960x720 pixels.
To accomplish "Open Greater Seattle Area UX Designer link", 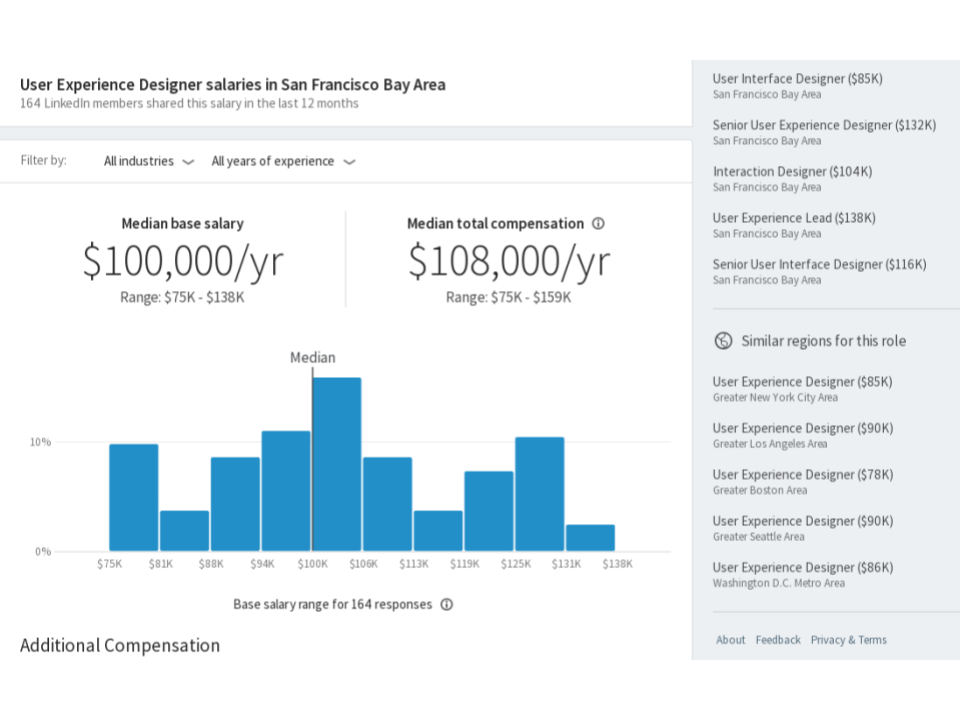I will click(x=803, y=528).
